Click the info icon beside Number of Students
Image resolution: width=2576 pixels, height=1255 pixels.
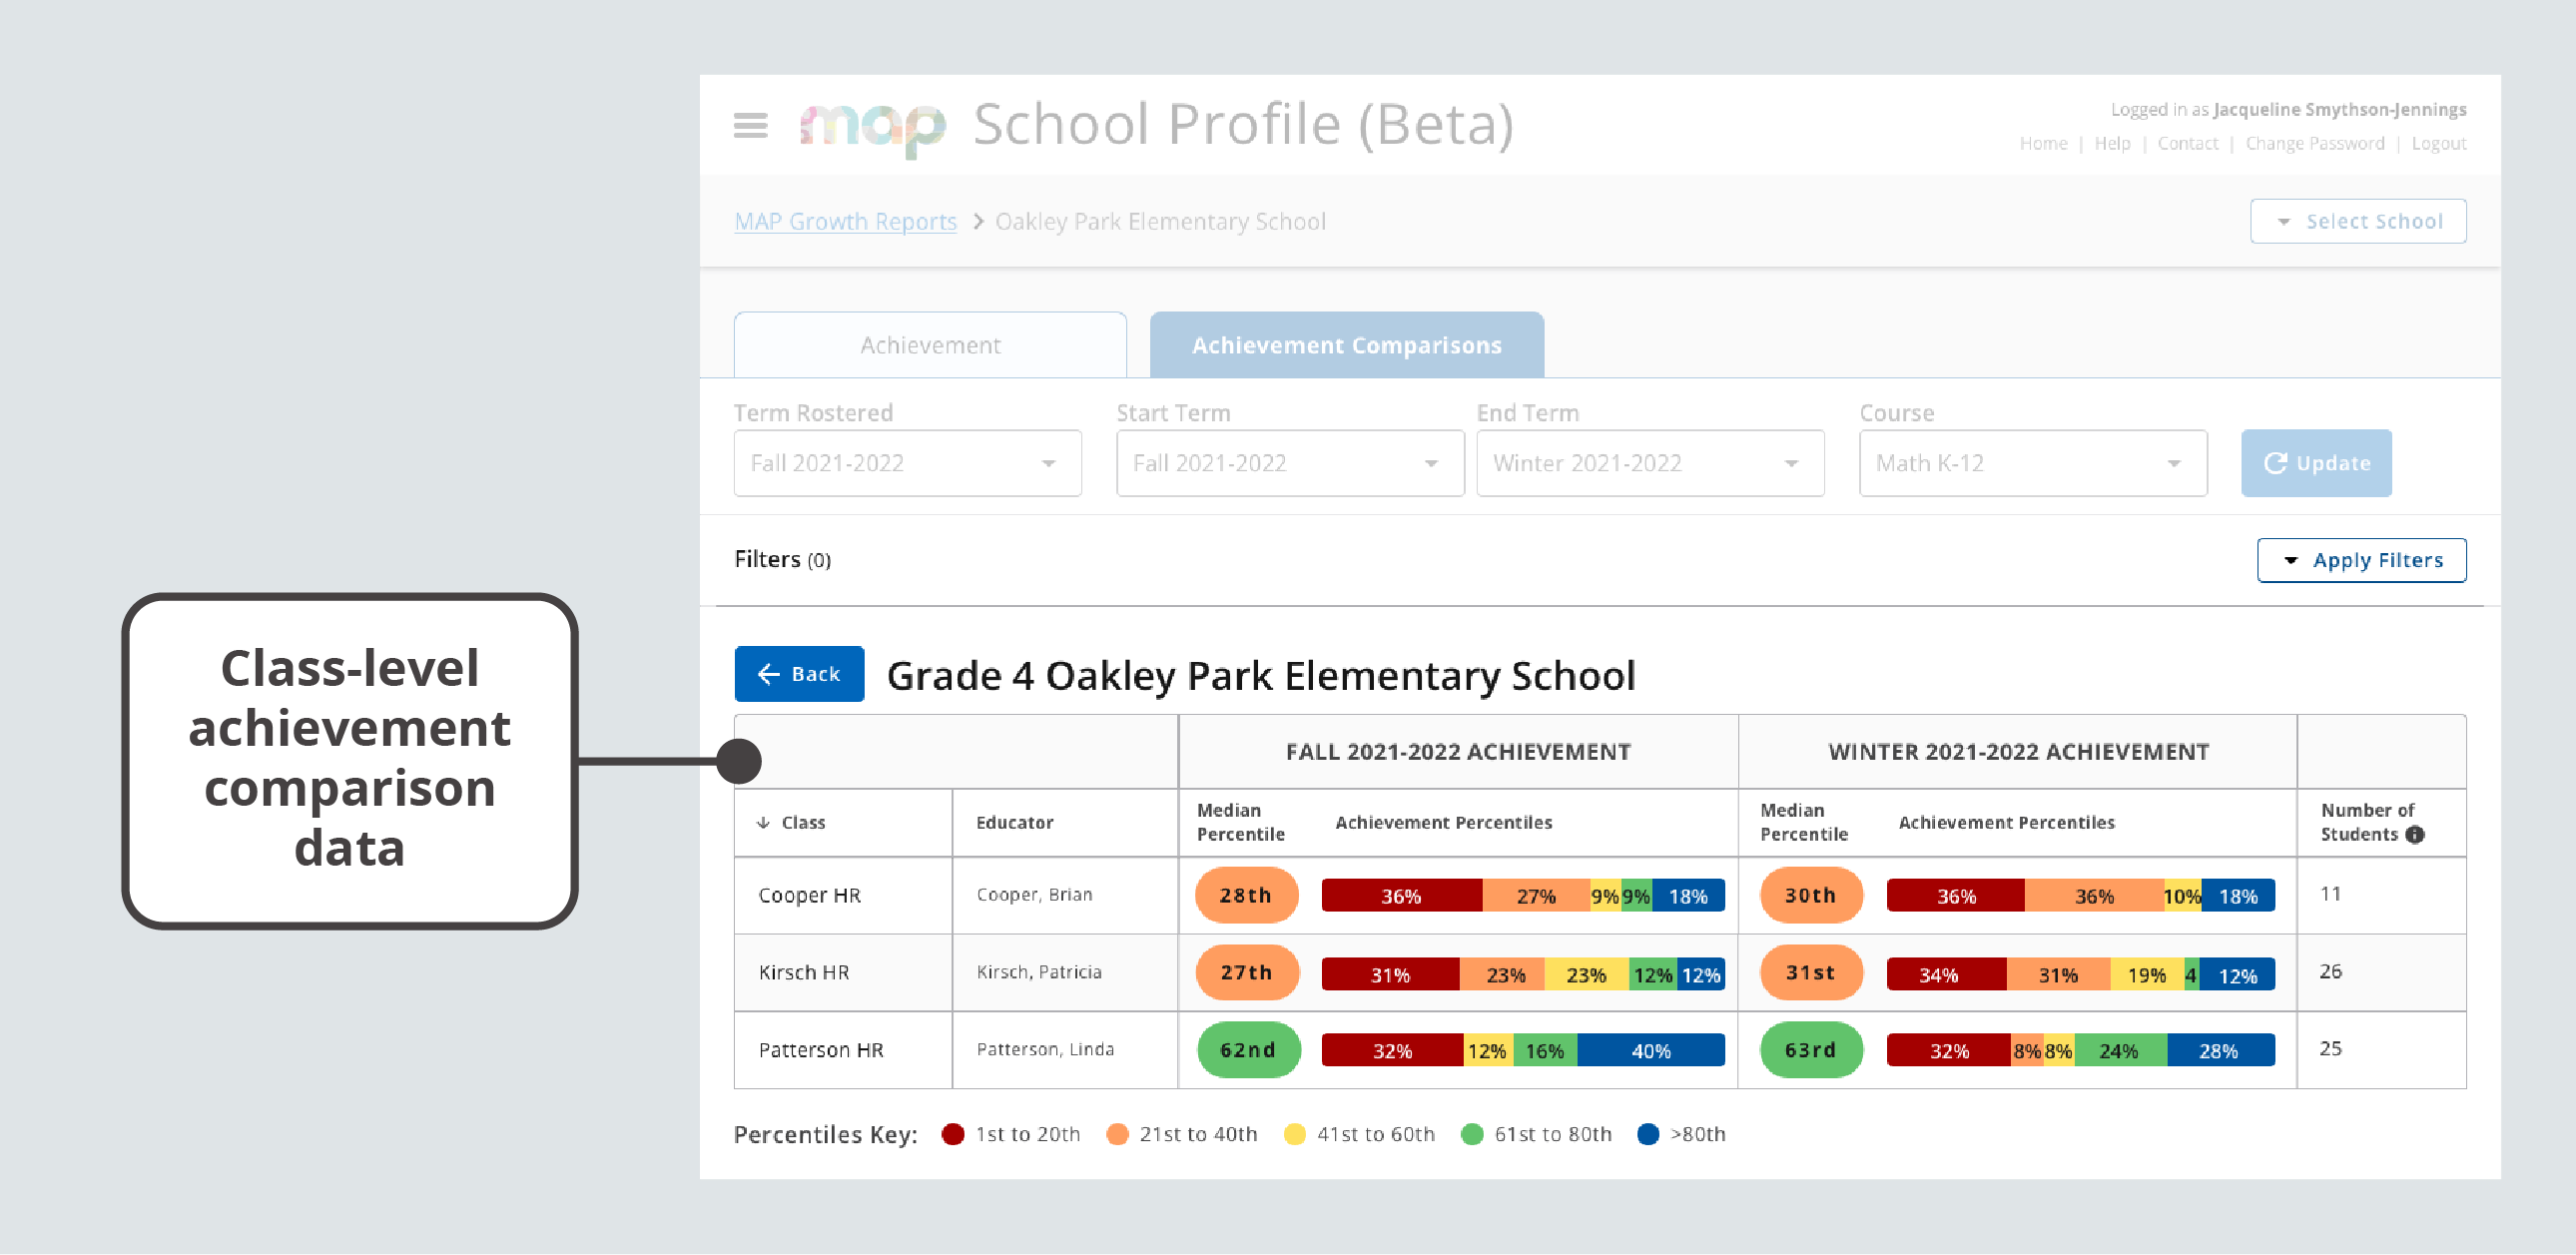point(2417,835)
